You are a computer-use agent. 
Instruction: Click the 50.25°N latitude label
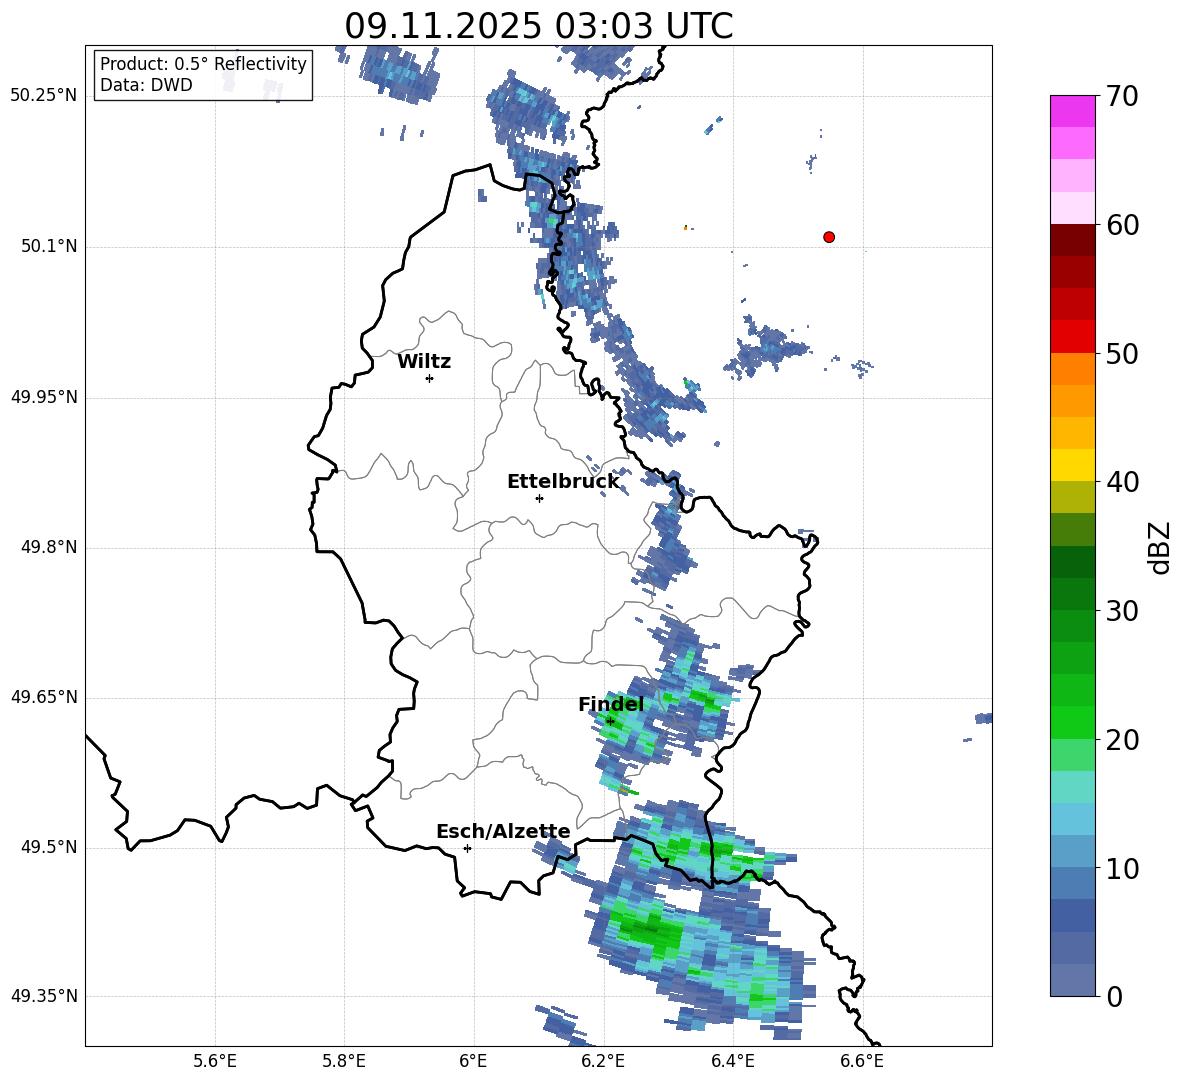[44, 96]
